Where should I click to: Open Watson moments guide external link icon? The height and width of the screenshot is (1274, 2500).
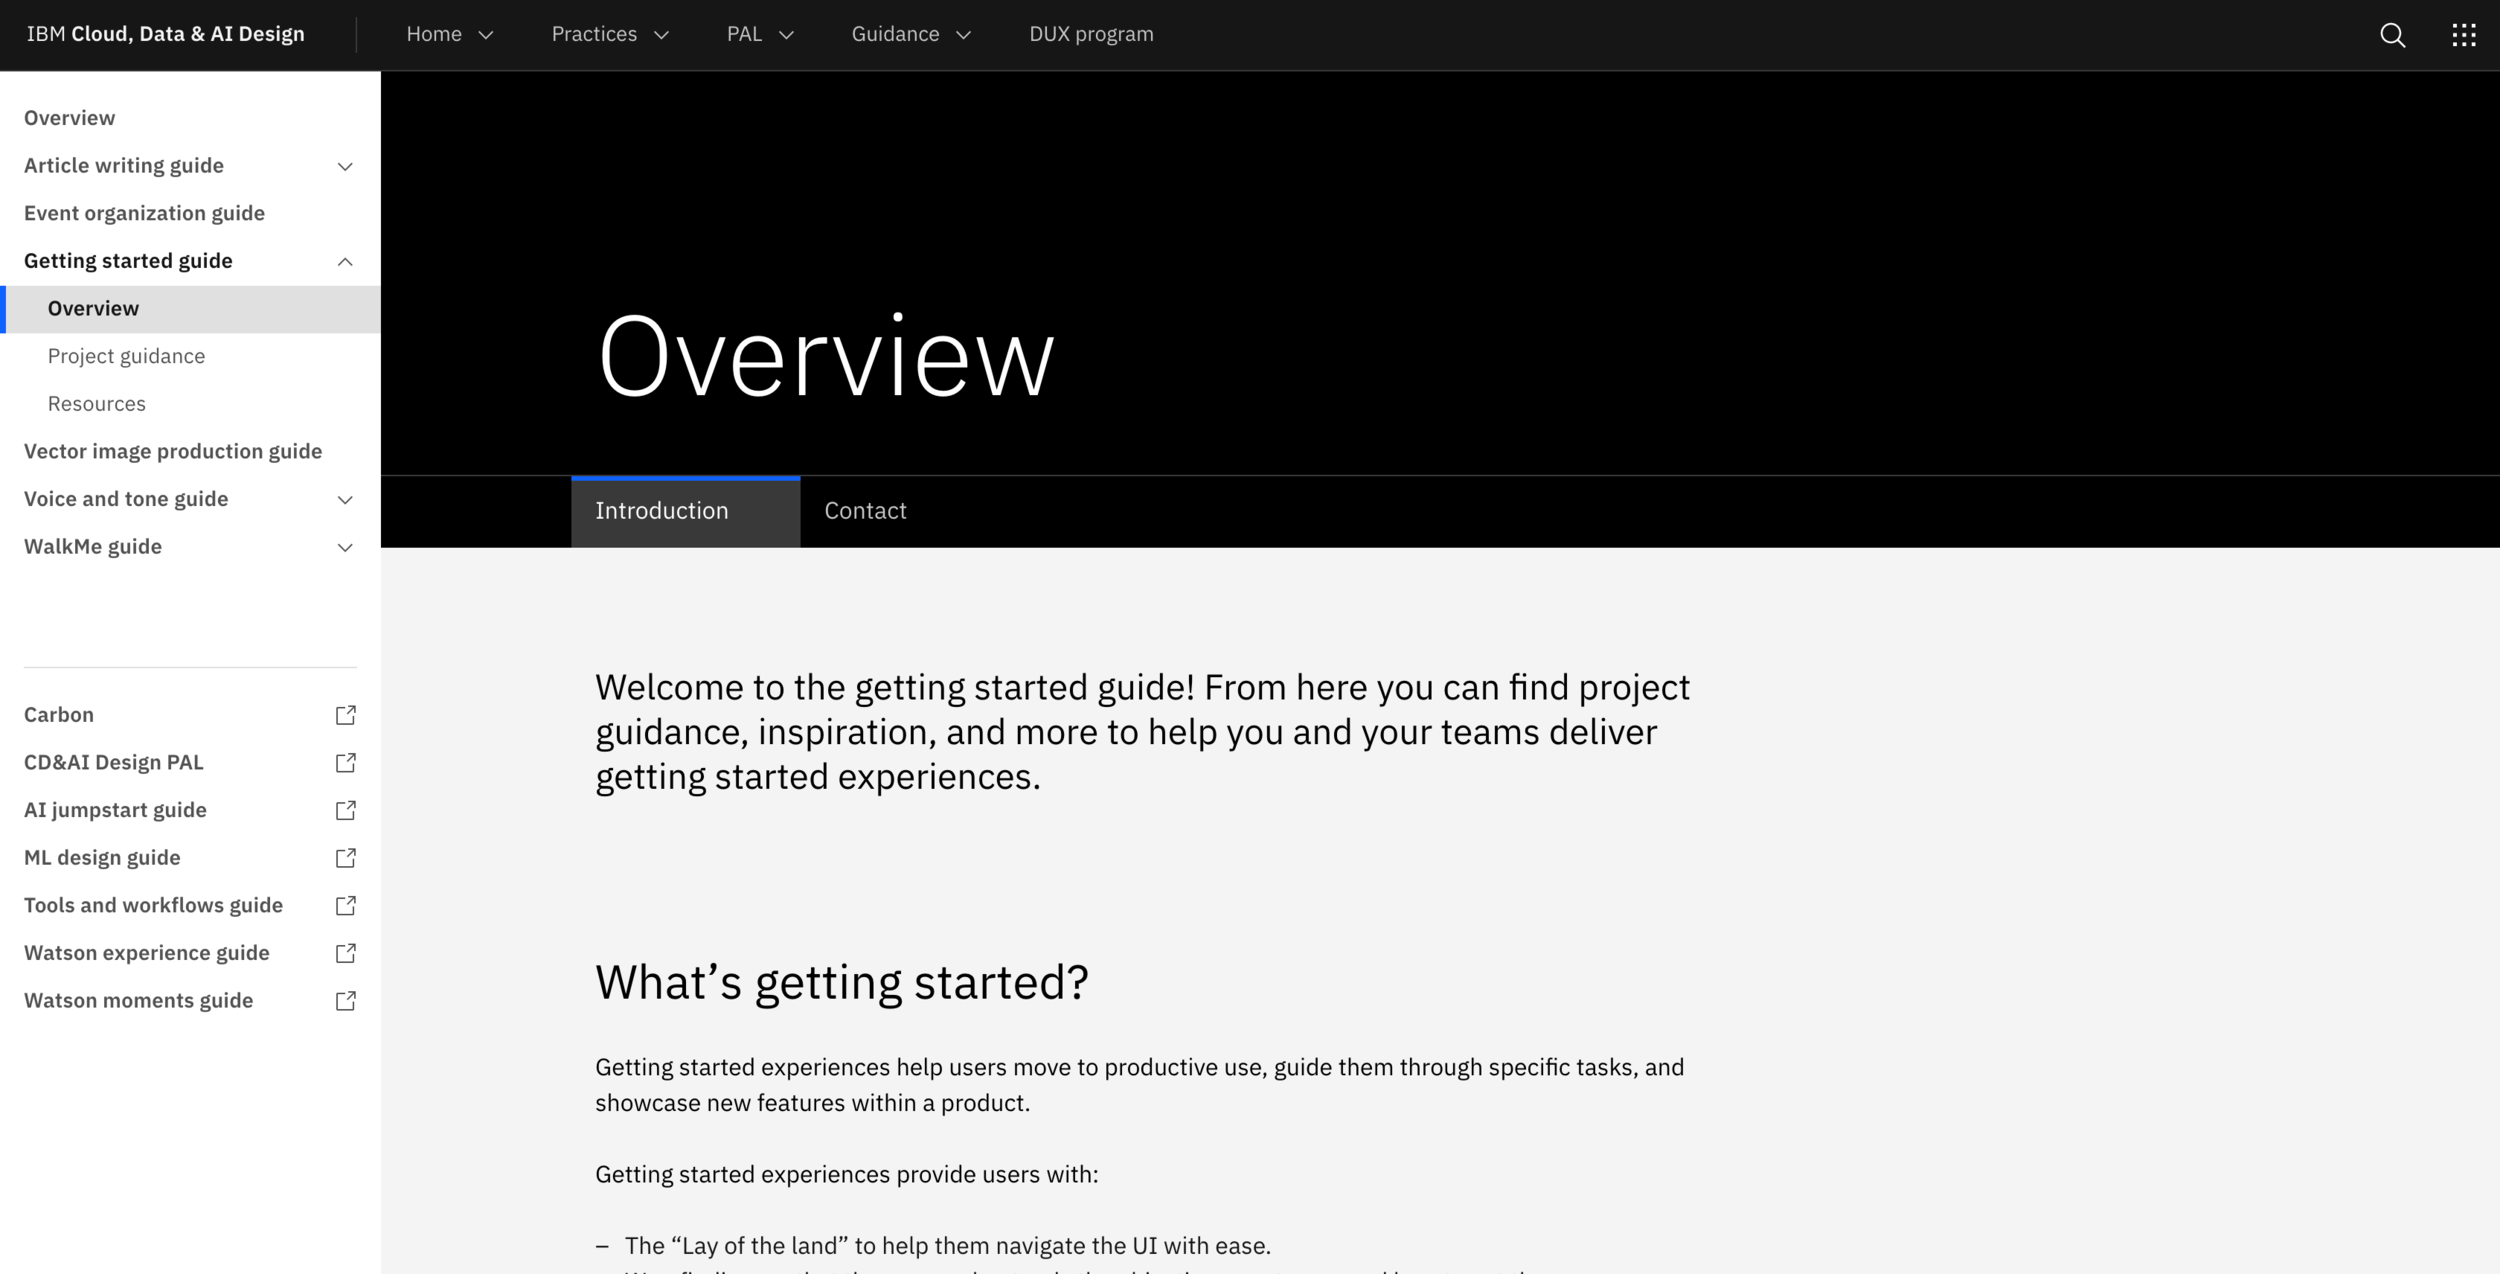[x=345, y=1000]
